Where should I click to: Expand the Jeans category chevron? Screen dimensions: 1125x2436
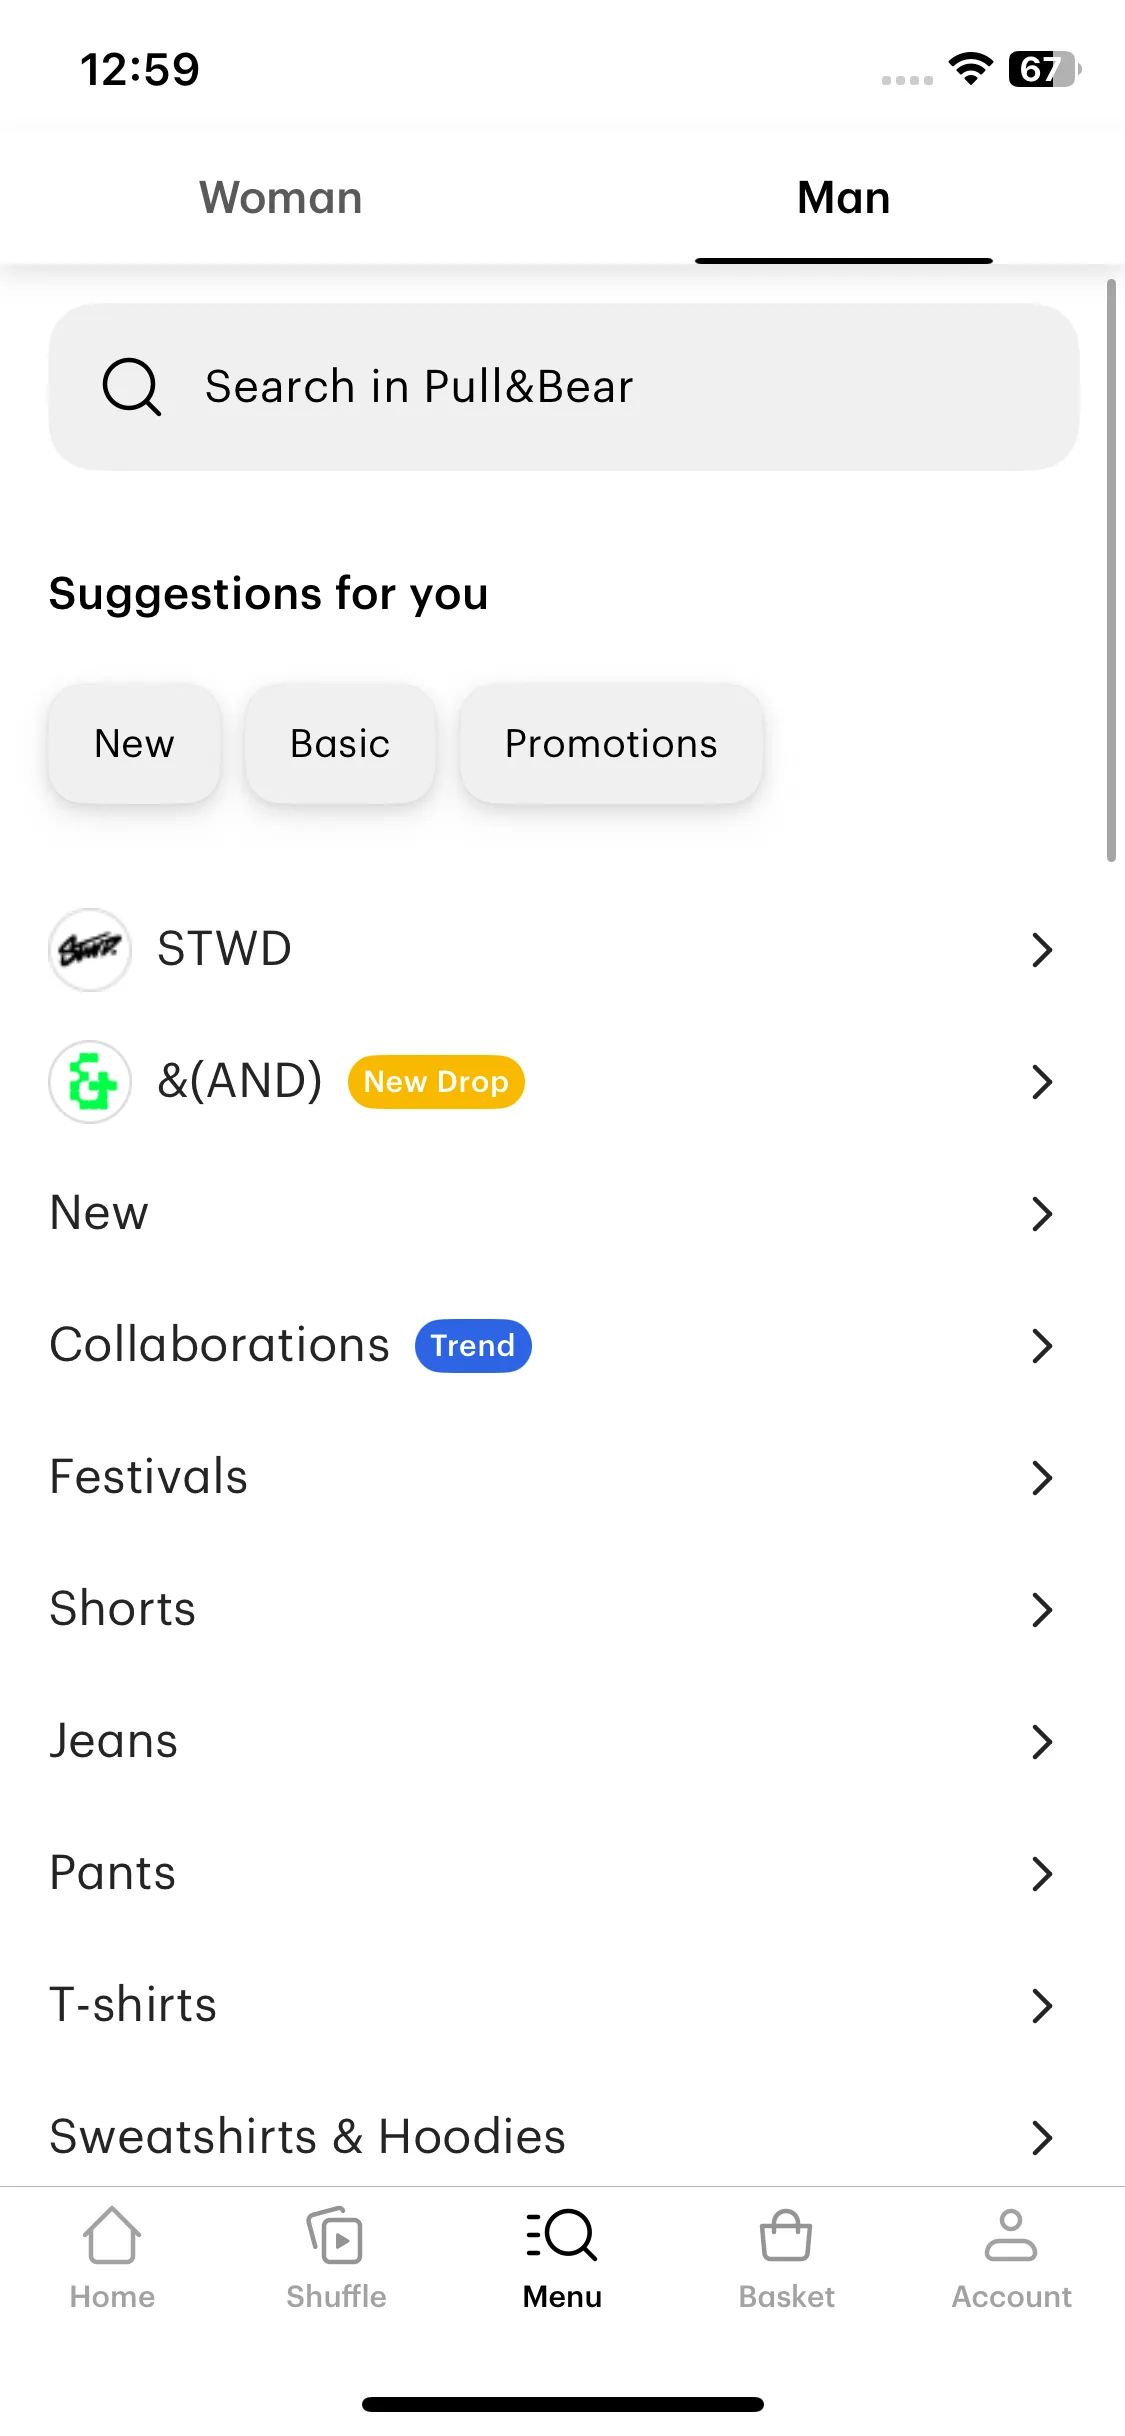(x=1042, y=1742)
